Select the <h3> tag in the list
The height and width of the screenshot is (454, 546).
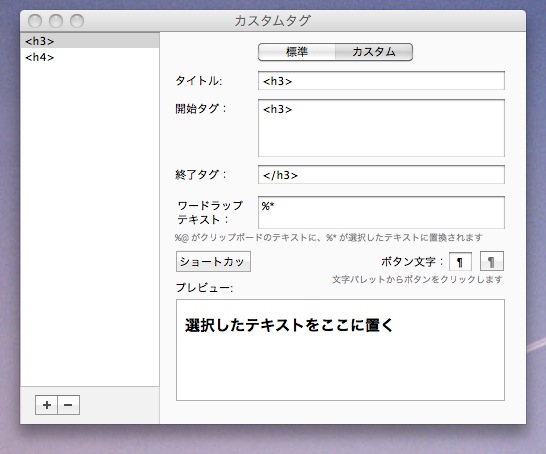click(90, 41)
